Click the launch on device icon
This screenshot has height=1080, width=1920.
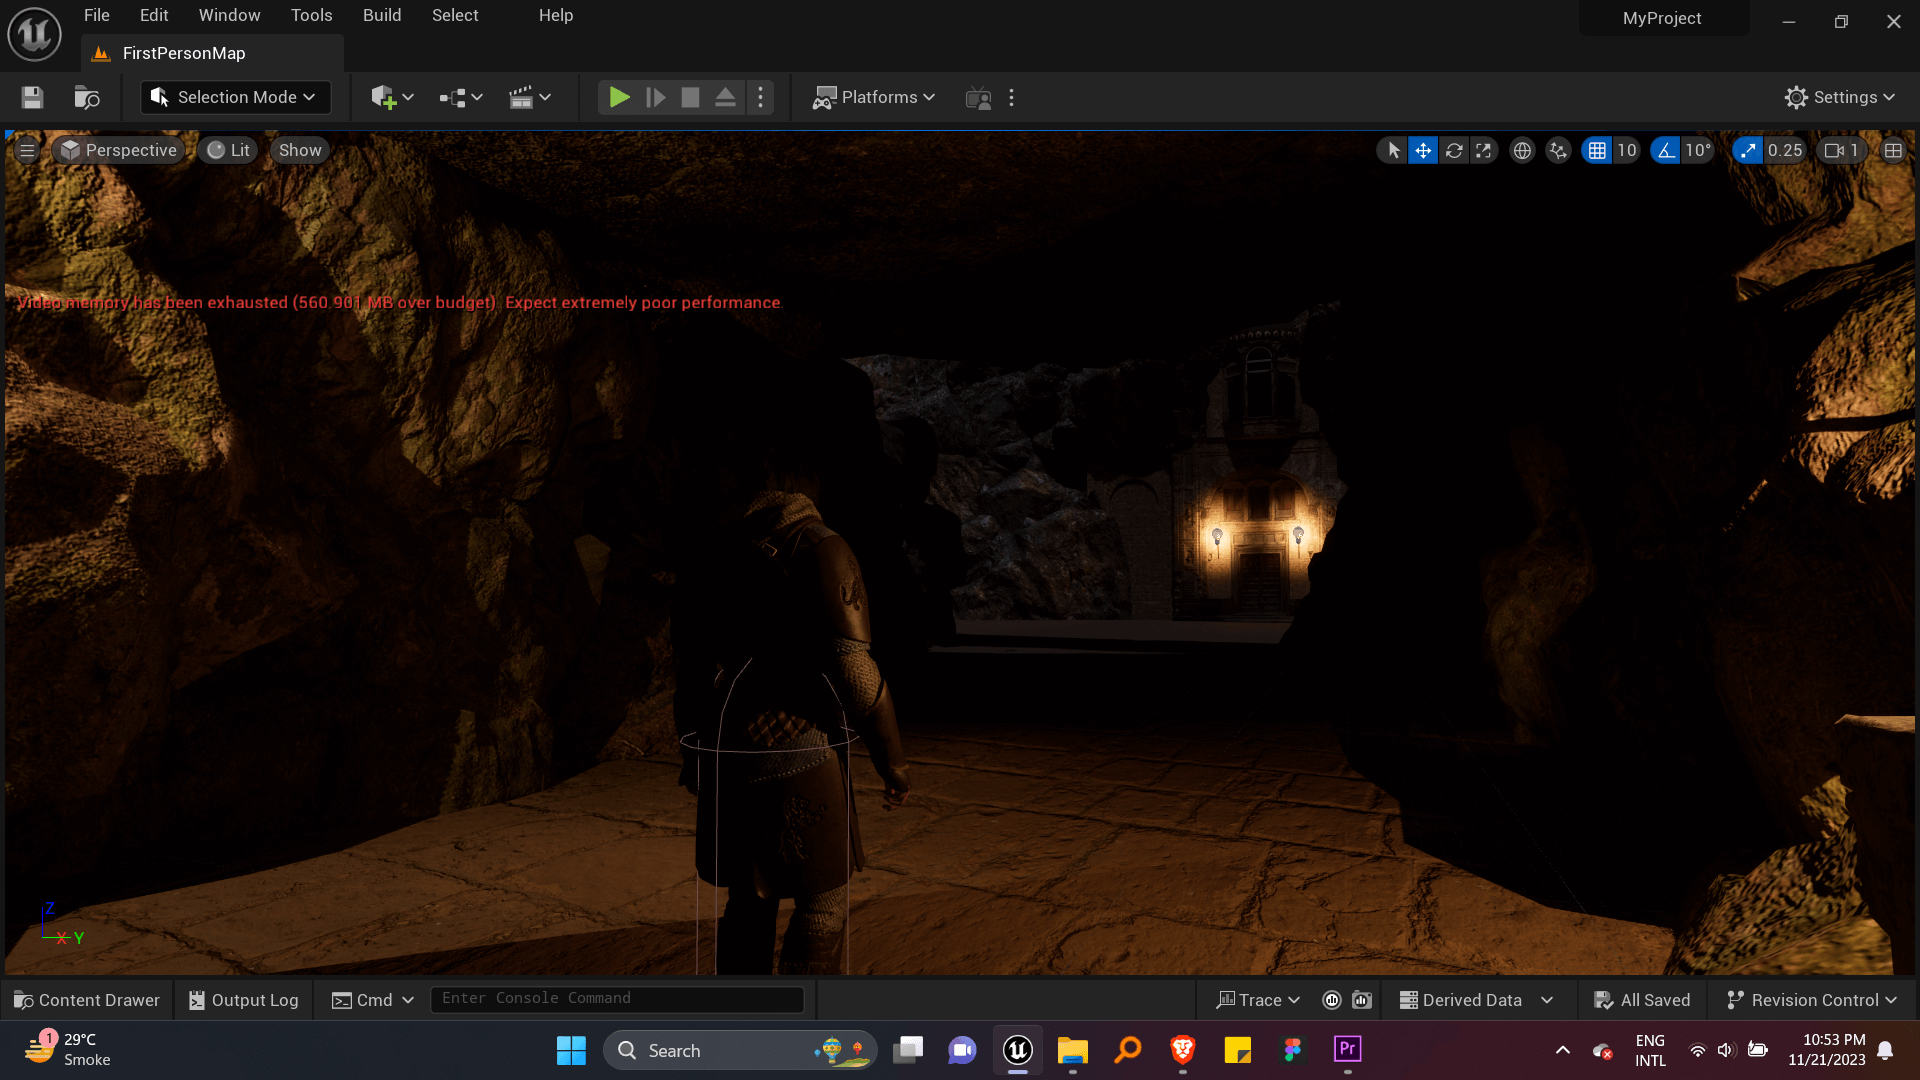click(978, 98)
